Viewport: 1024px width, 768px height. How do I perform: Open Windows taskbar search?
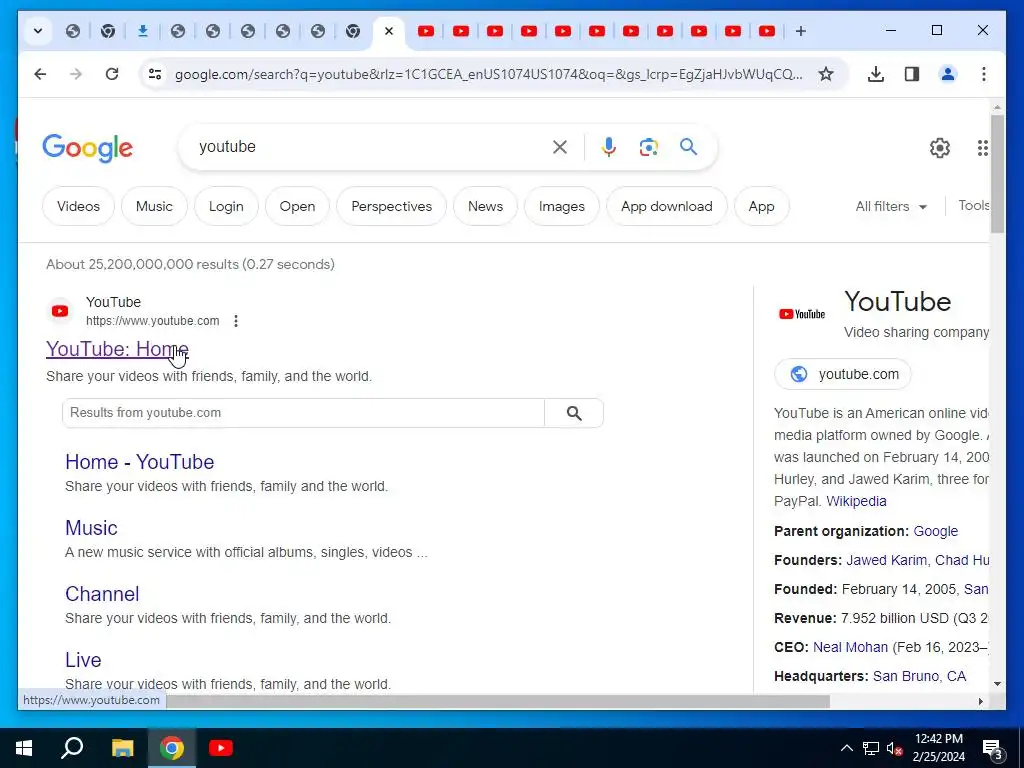(72, 748)
